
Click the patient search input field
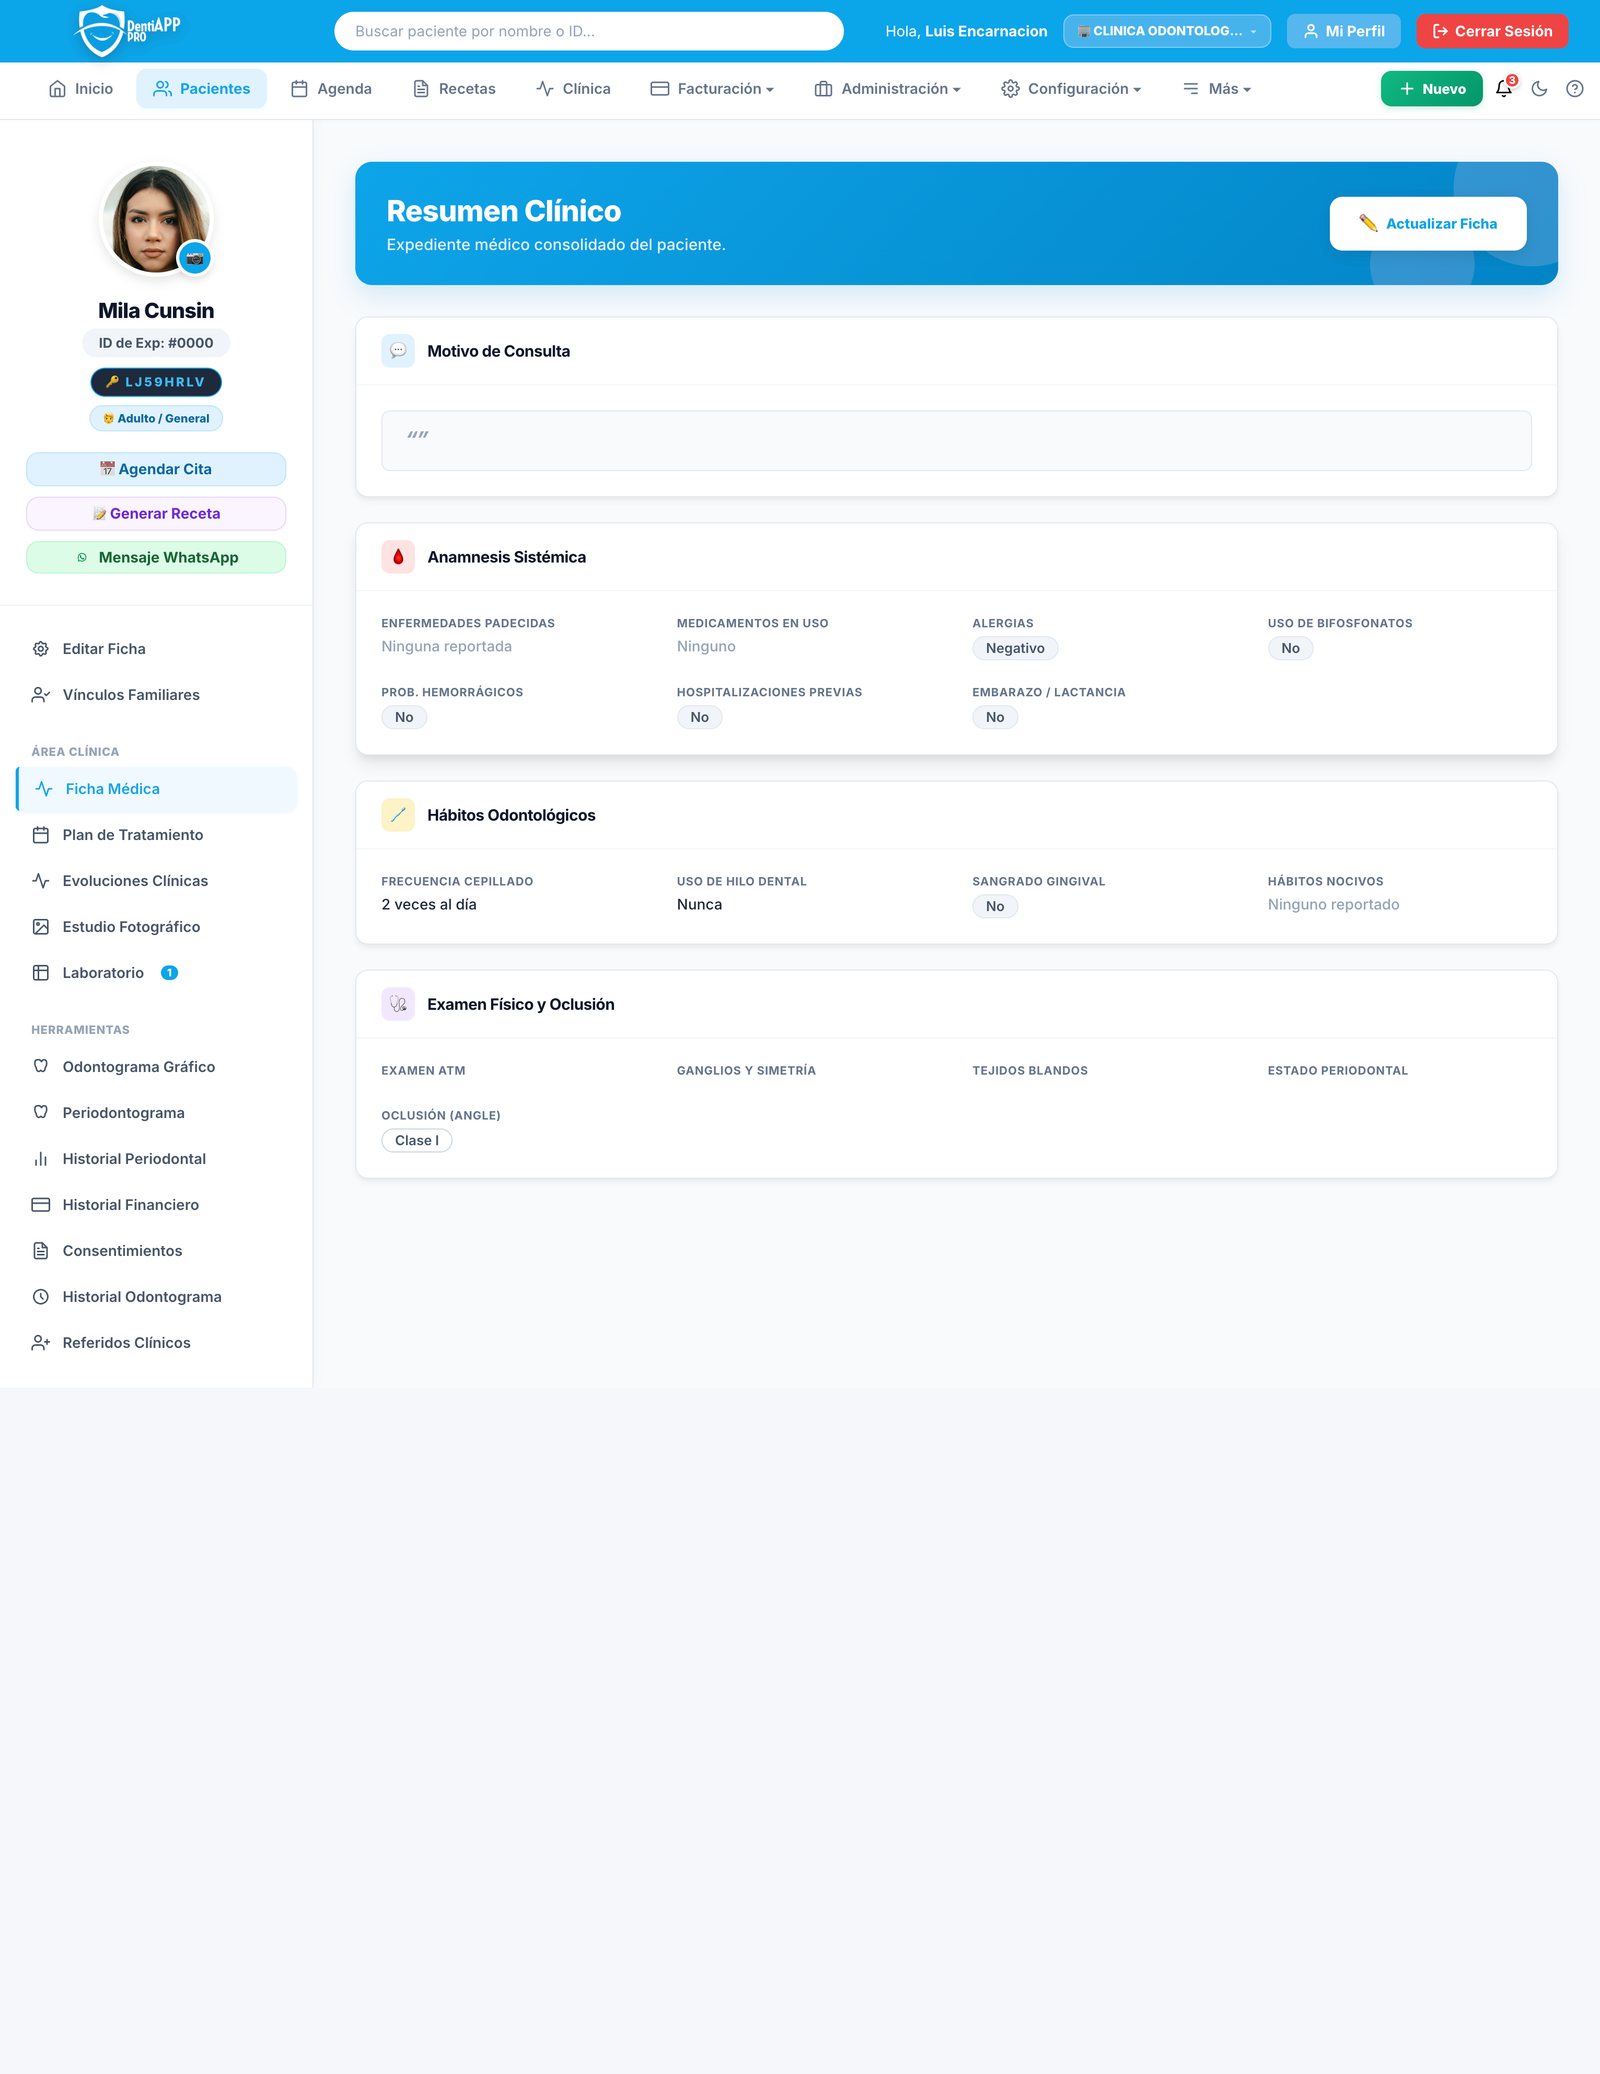click(589, 31)
